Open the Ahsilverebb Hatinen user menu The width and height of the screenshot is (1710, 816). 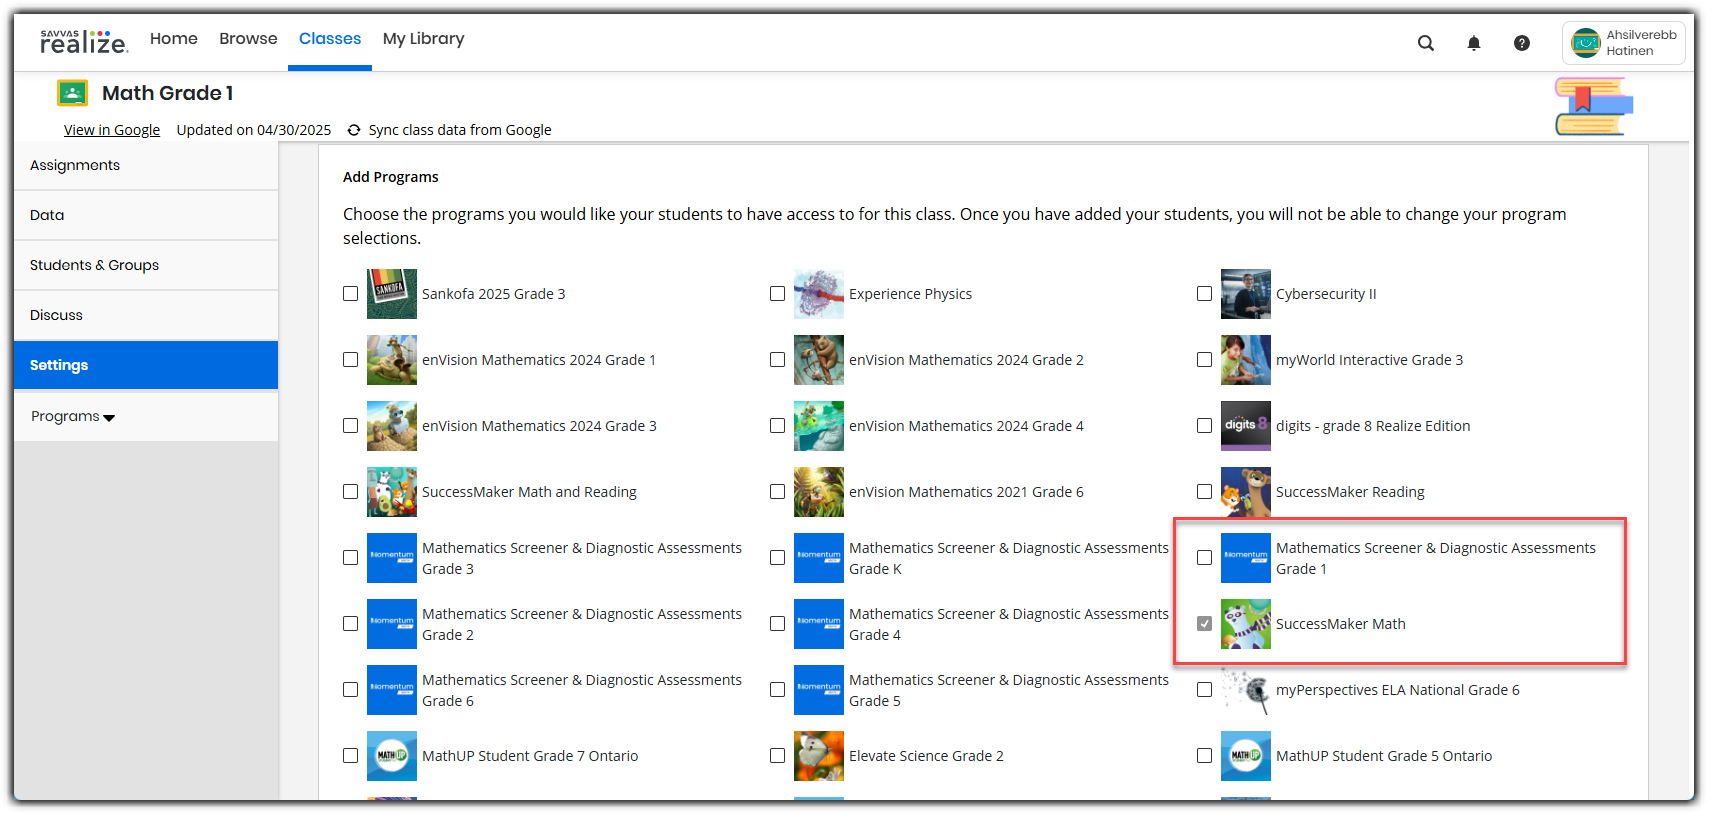click(x=1623, y=43)
